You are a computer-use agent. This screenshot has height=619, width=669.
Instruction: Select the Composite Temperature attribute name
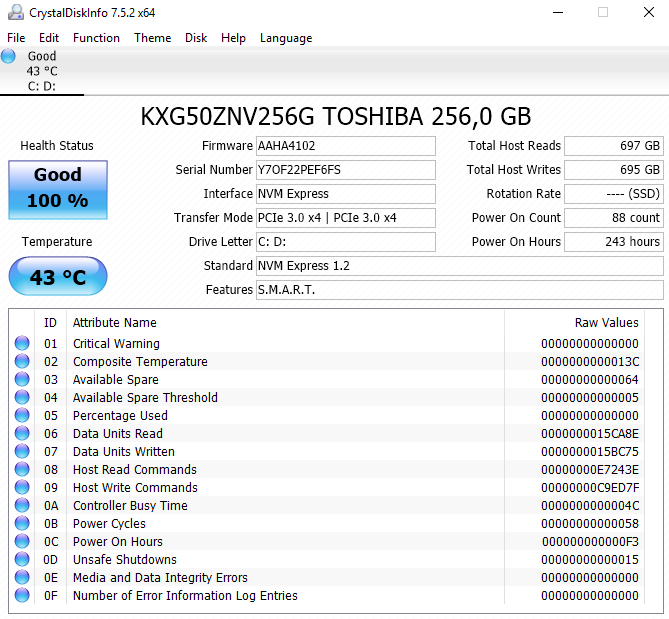point(140,362)
